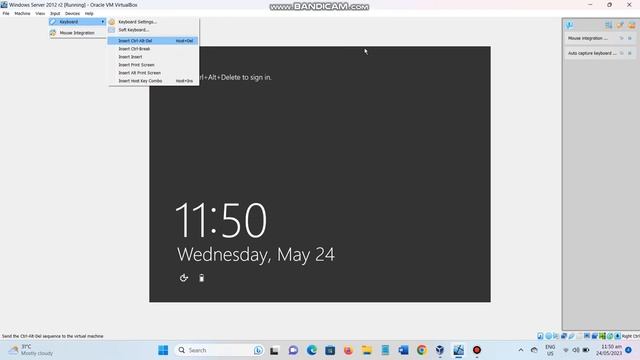
Task: Click the USB status bar icon
Action: [571, 336]
